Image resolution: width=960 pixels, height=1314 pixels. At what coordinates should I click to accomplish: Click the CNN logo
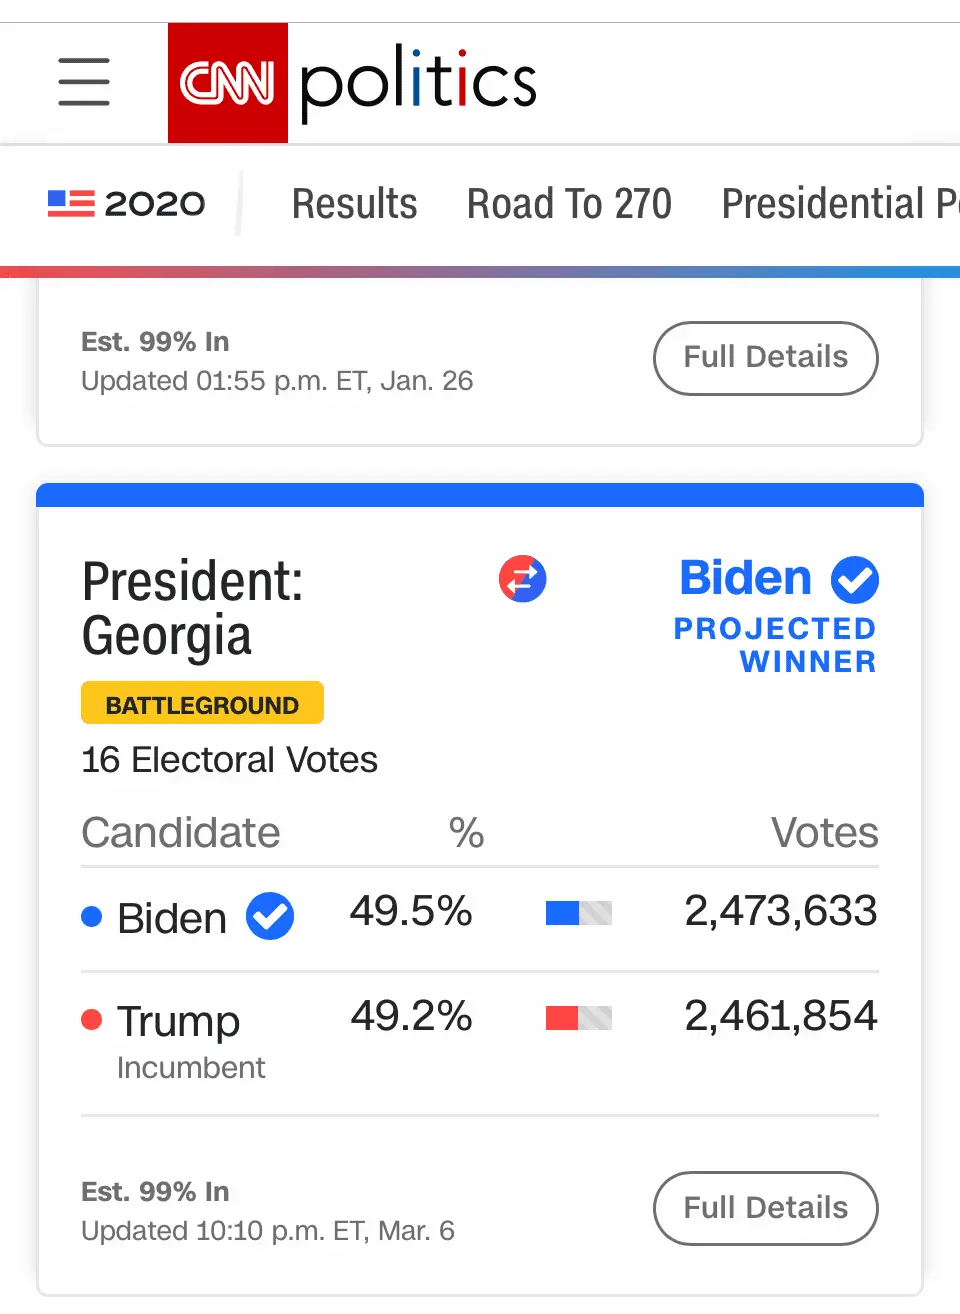coord(228,83)
